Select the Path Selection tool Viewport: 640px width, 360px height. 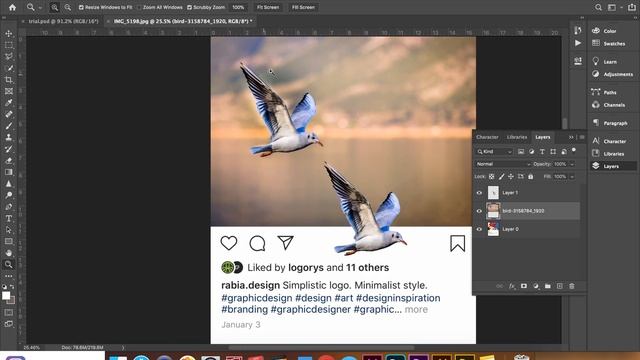pyautogui.click(x=9, y=230)
